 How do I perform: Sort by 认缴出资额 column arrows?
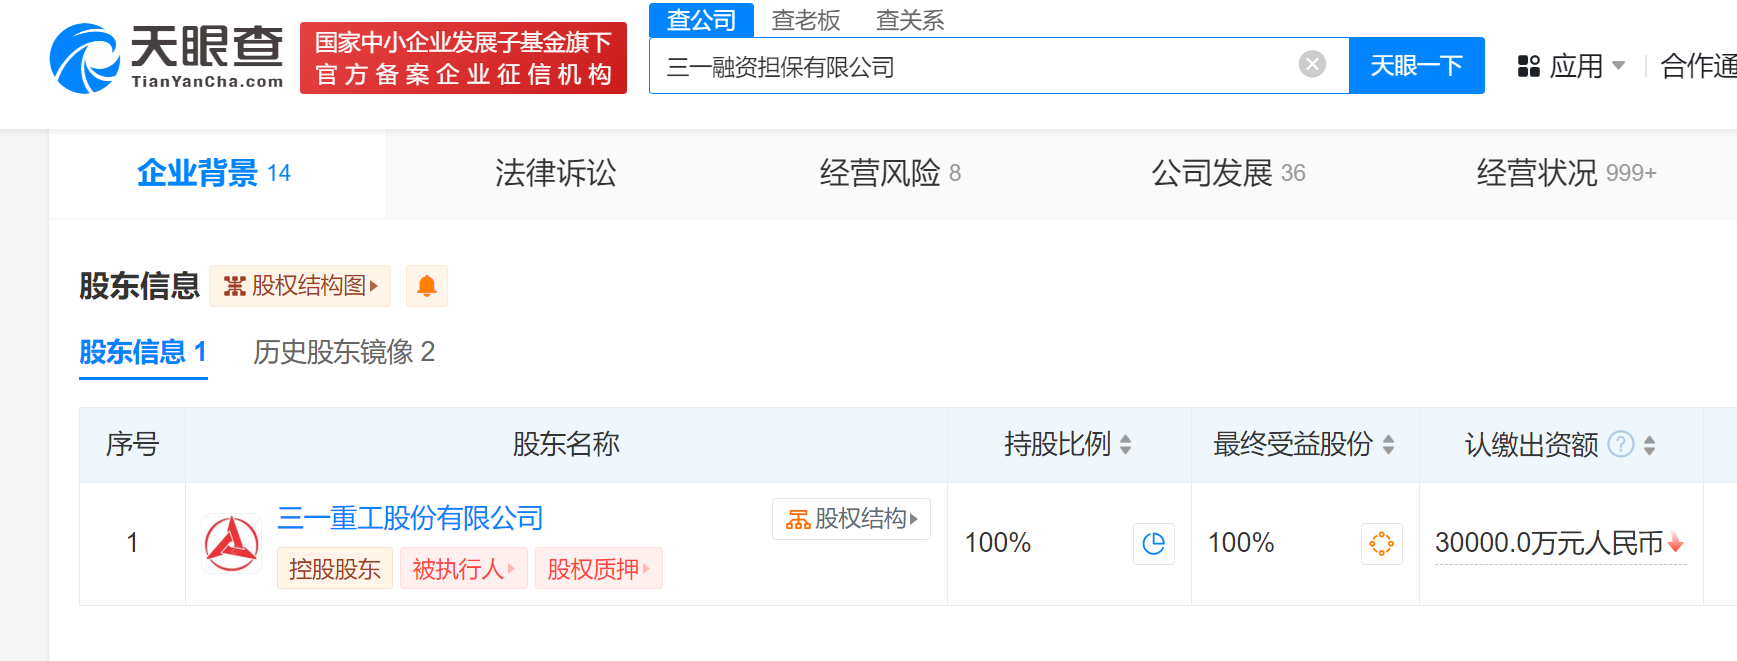point(1650,444)
